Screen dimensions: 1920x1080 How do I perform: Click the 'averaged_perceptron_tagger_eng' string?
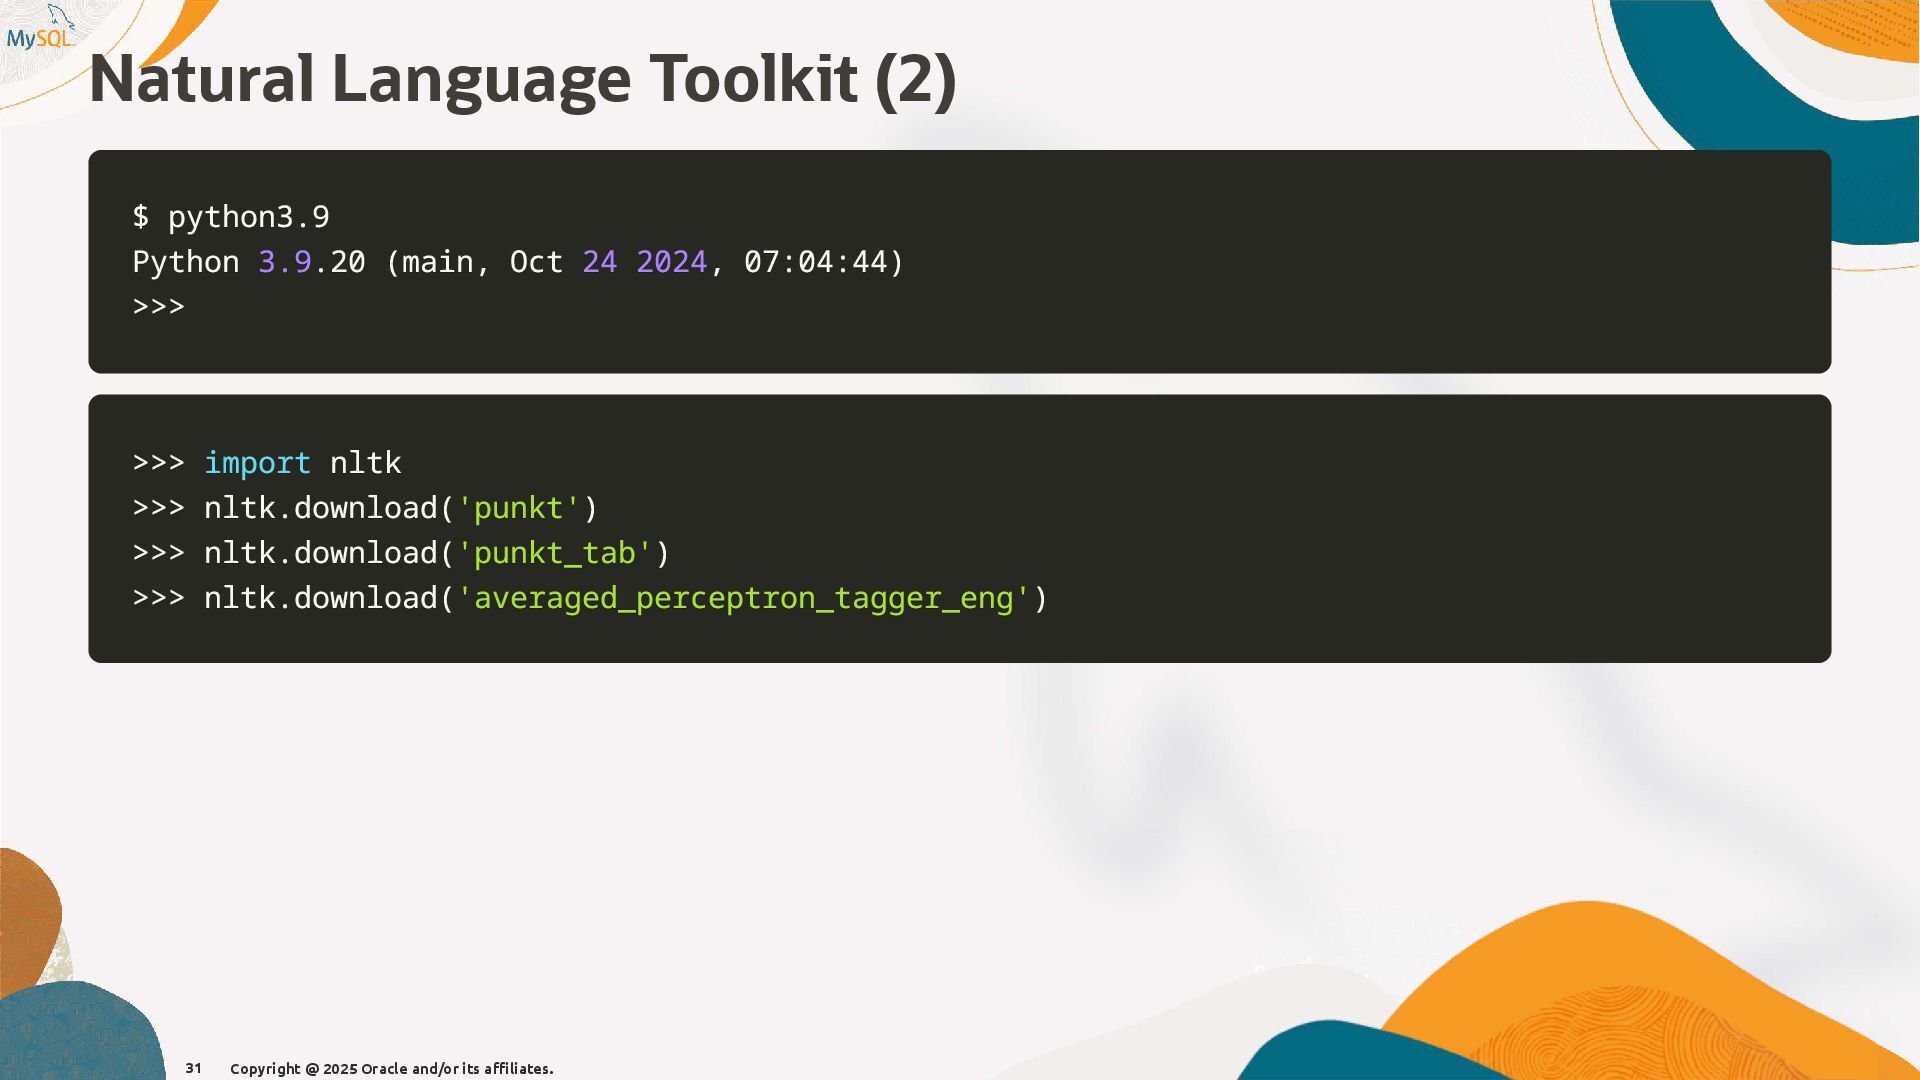click(x=743, y=598)
